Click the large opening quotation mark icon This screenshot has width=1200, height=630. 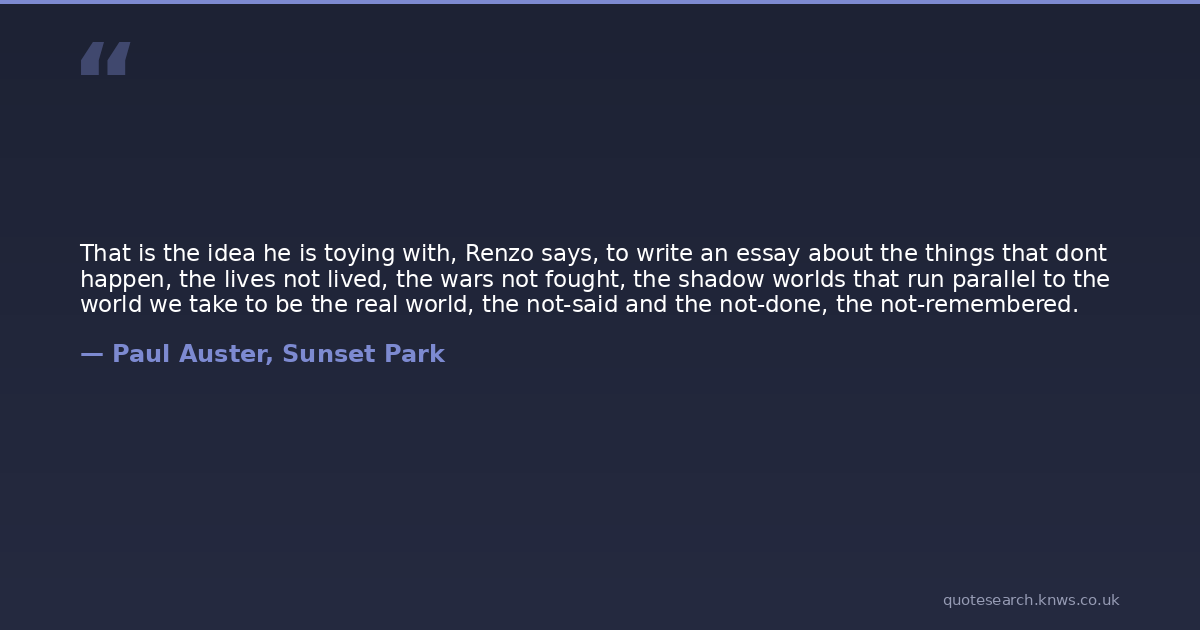pos(105,59)
